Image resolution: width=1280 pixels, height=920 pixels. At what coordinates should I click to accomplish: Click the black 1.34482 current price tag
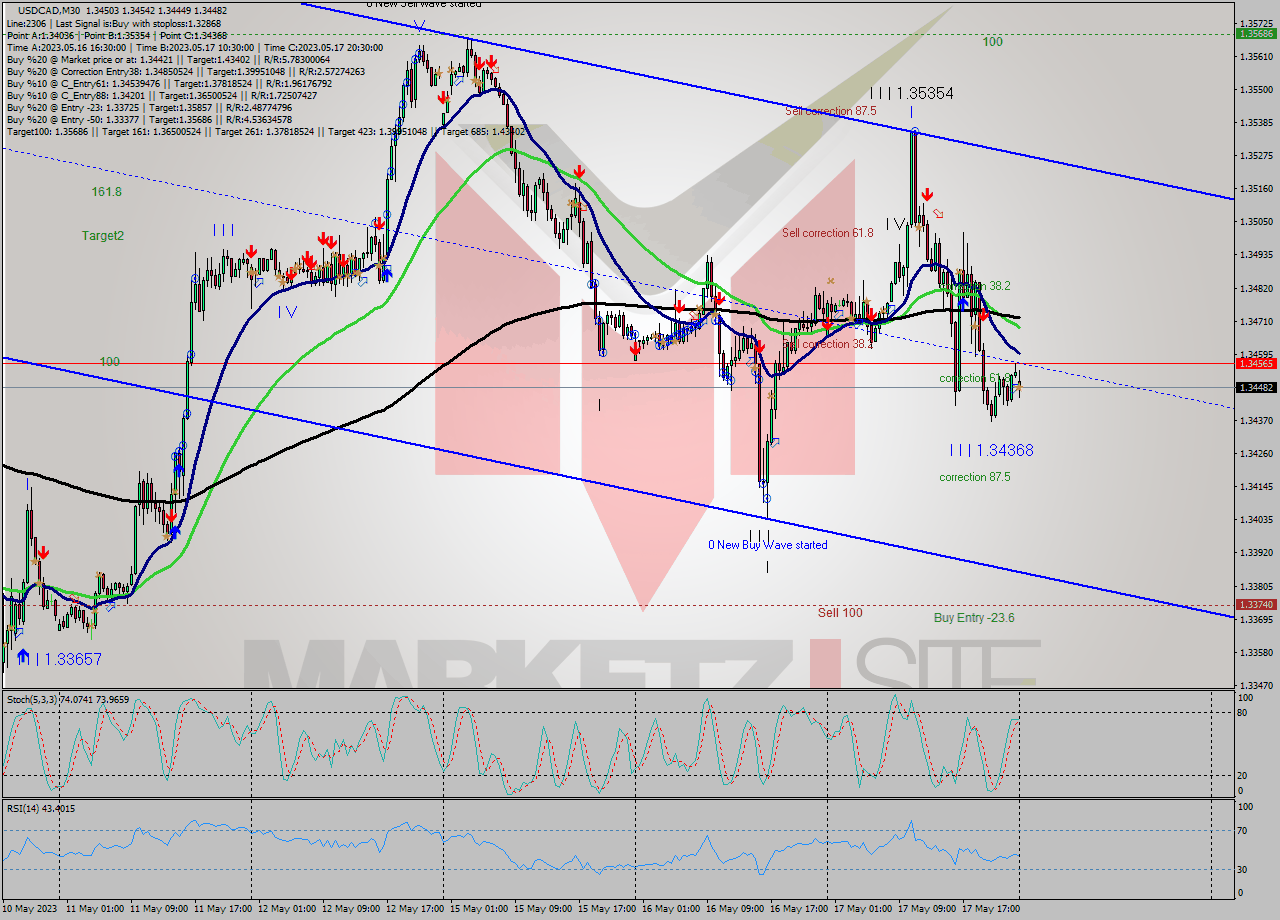pos(1256,387)
